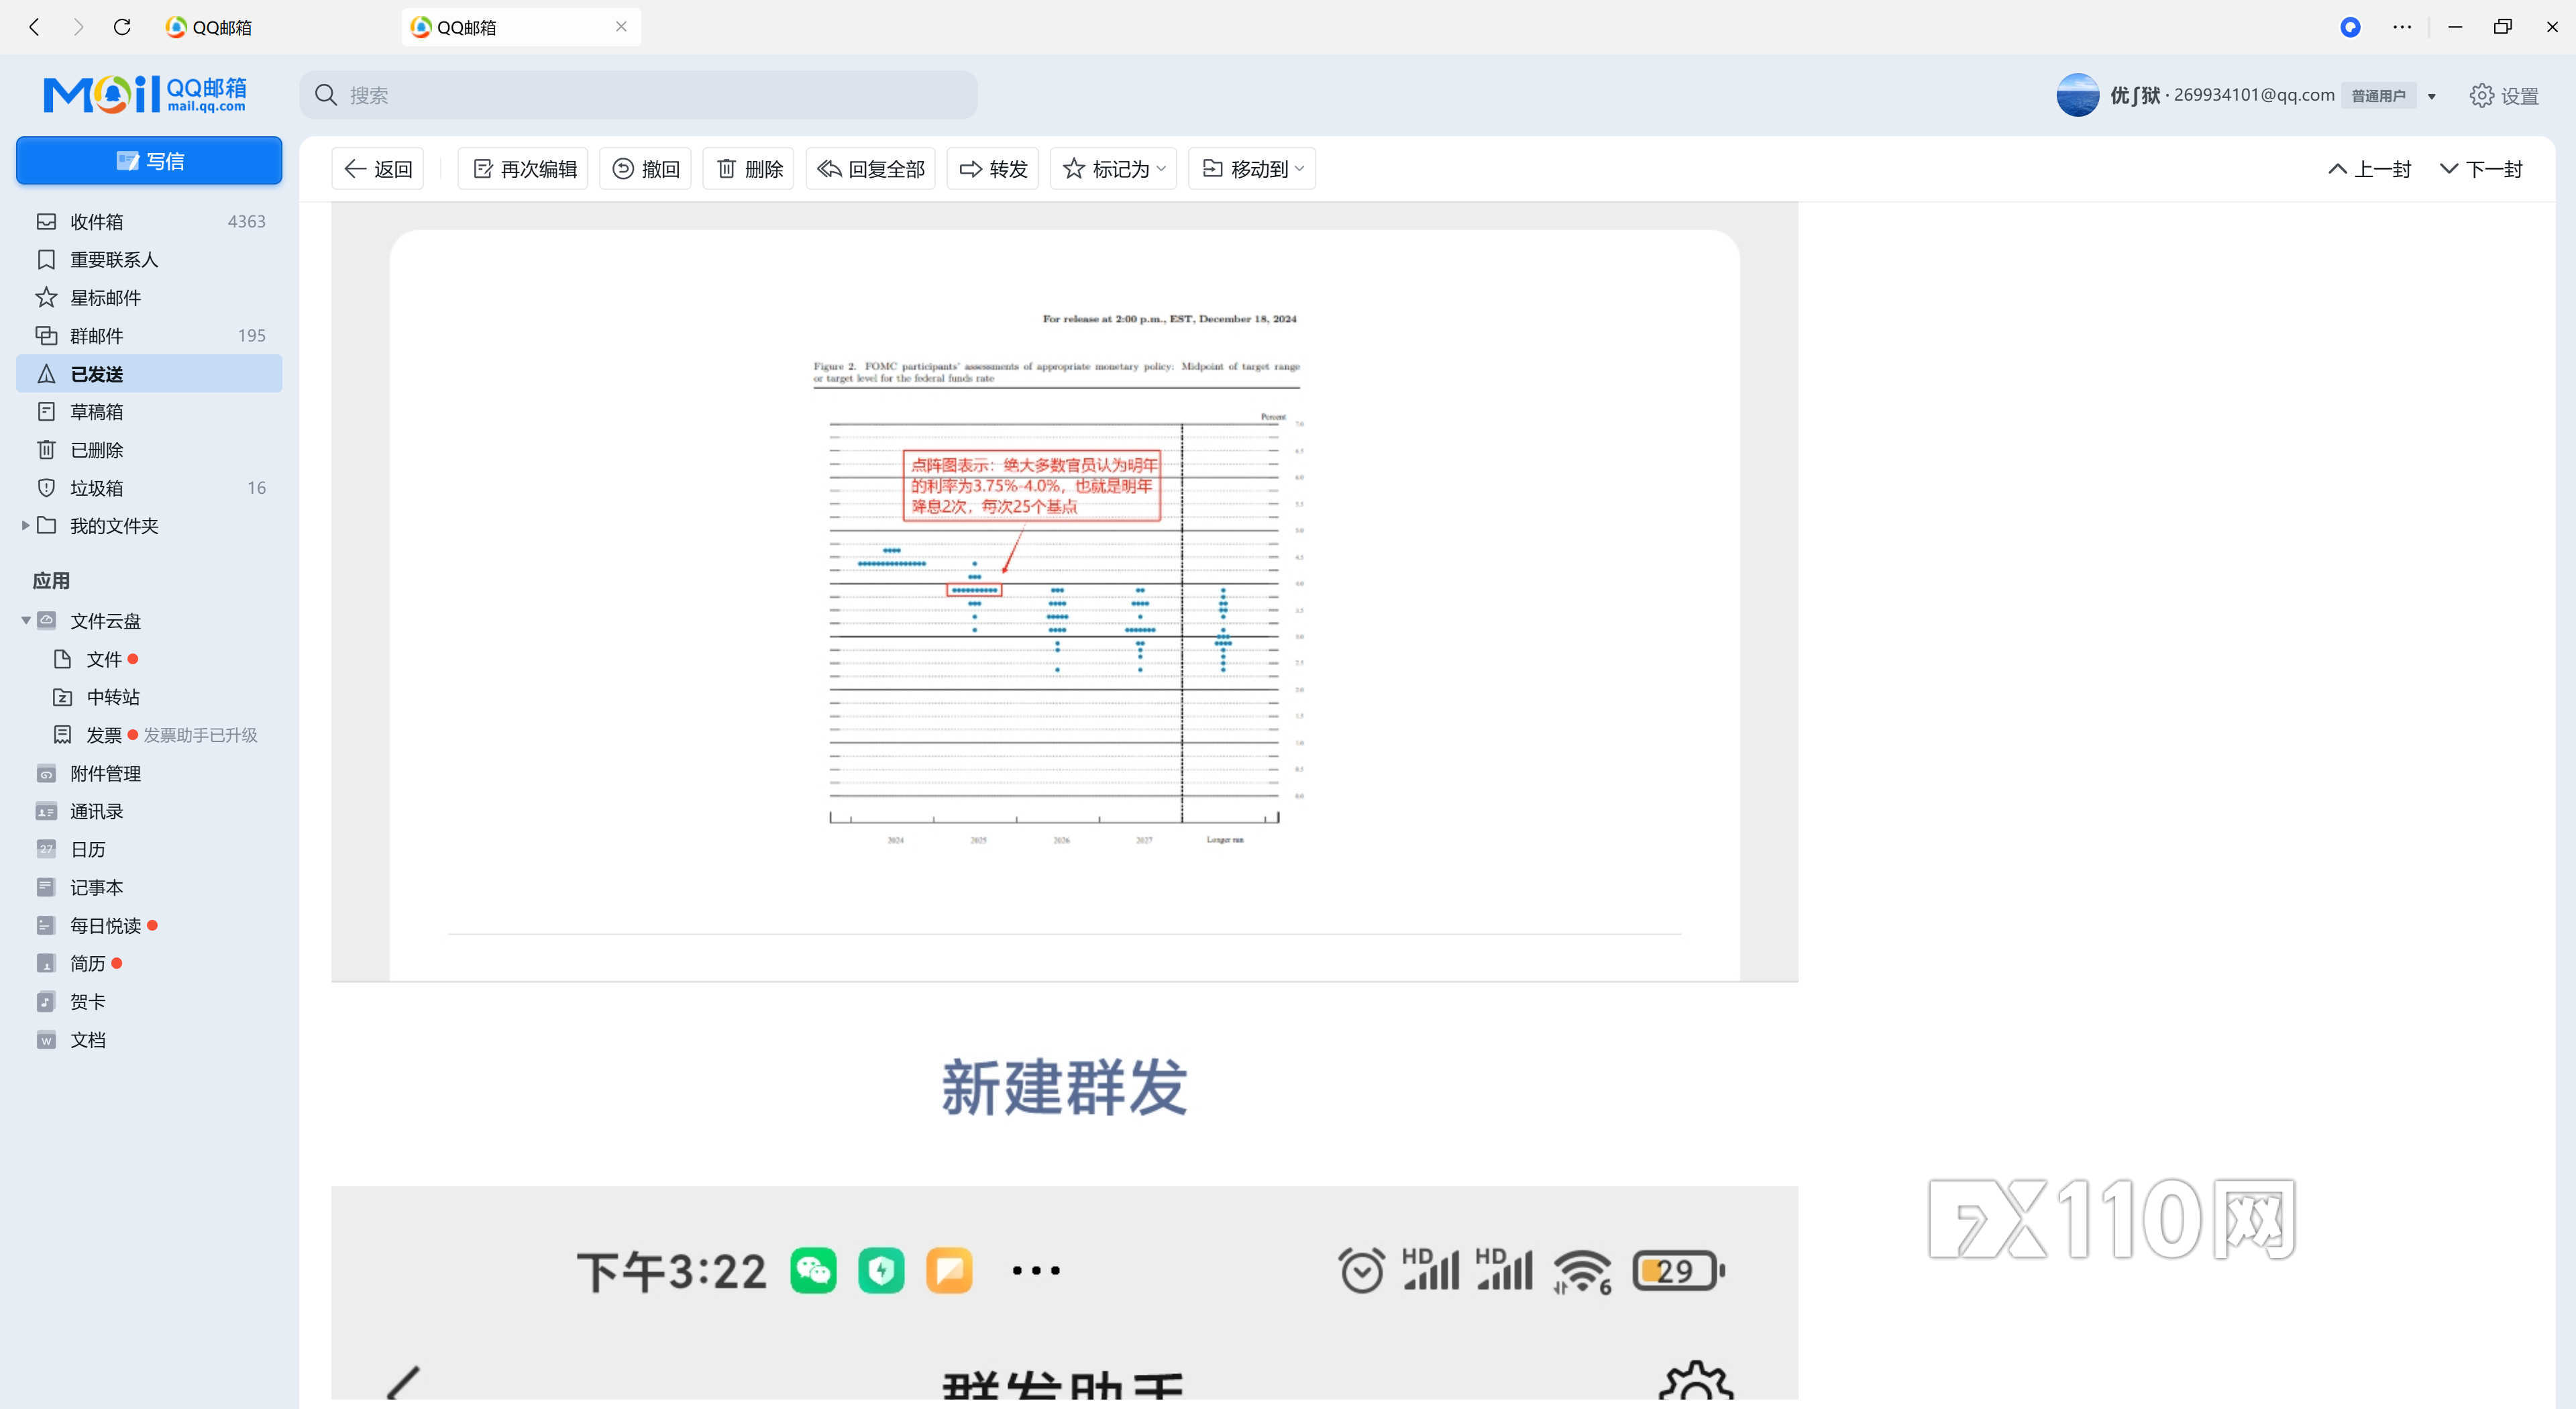
Task: Click the blue circular extension icon in title bar
Action: [x=2350, y=27]
